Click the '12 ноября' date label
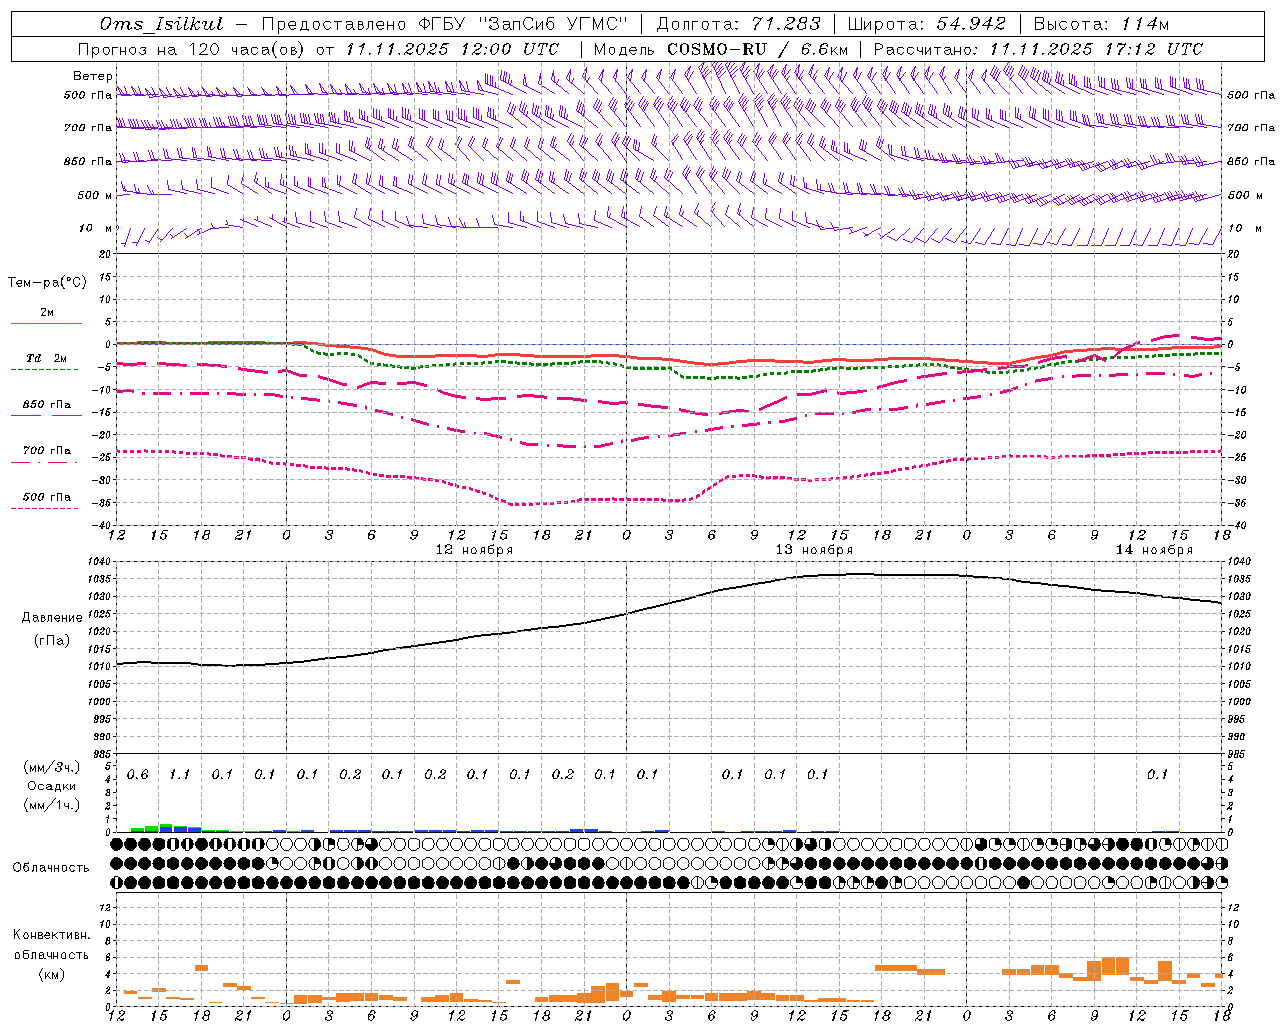The width and height of the screenshot is (1280, 1024). 474,550
